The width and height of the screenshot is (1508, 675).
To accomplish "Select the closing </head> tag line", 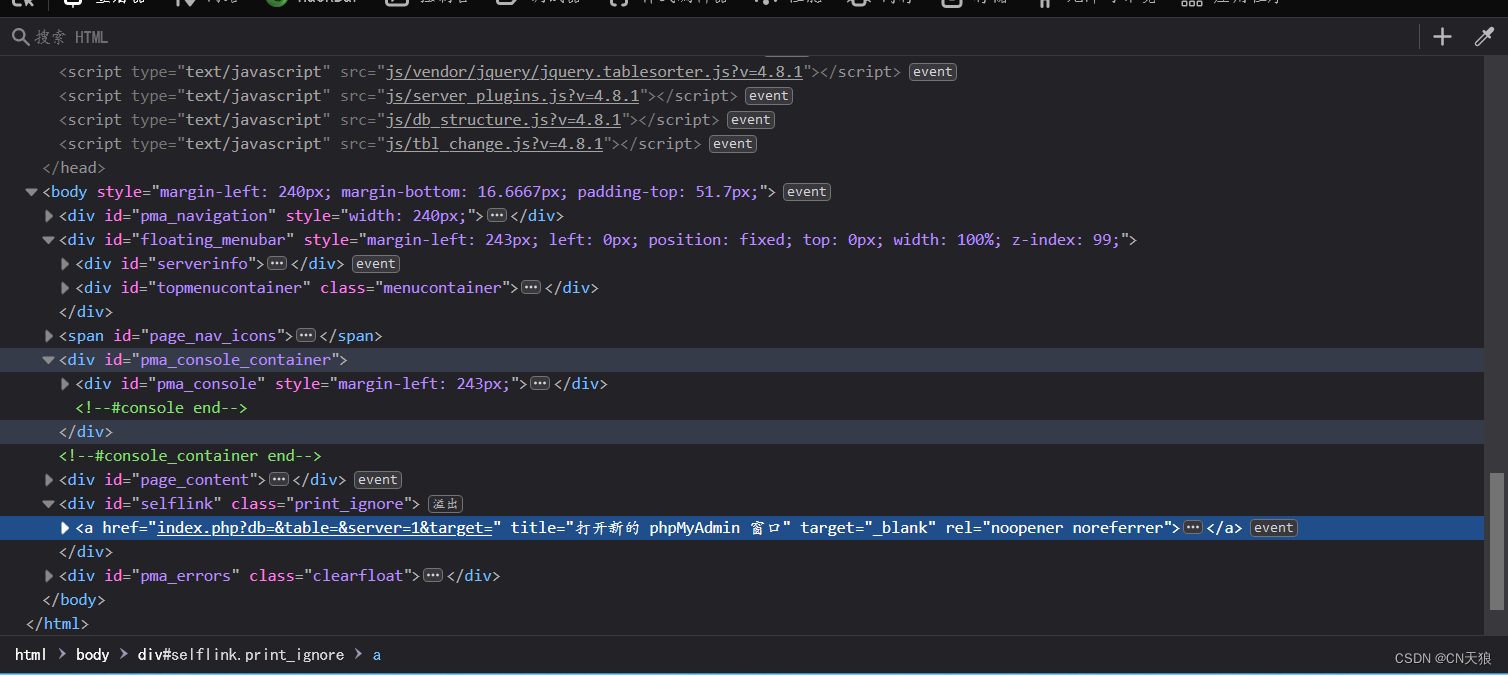I will (x=73, y=168).
